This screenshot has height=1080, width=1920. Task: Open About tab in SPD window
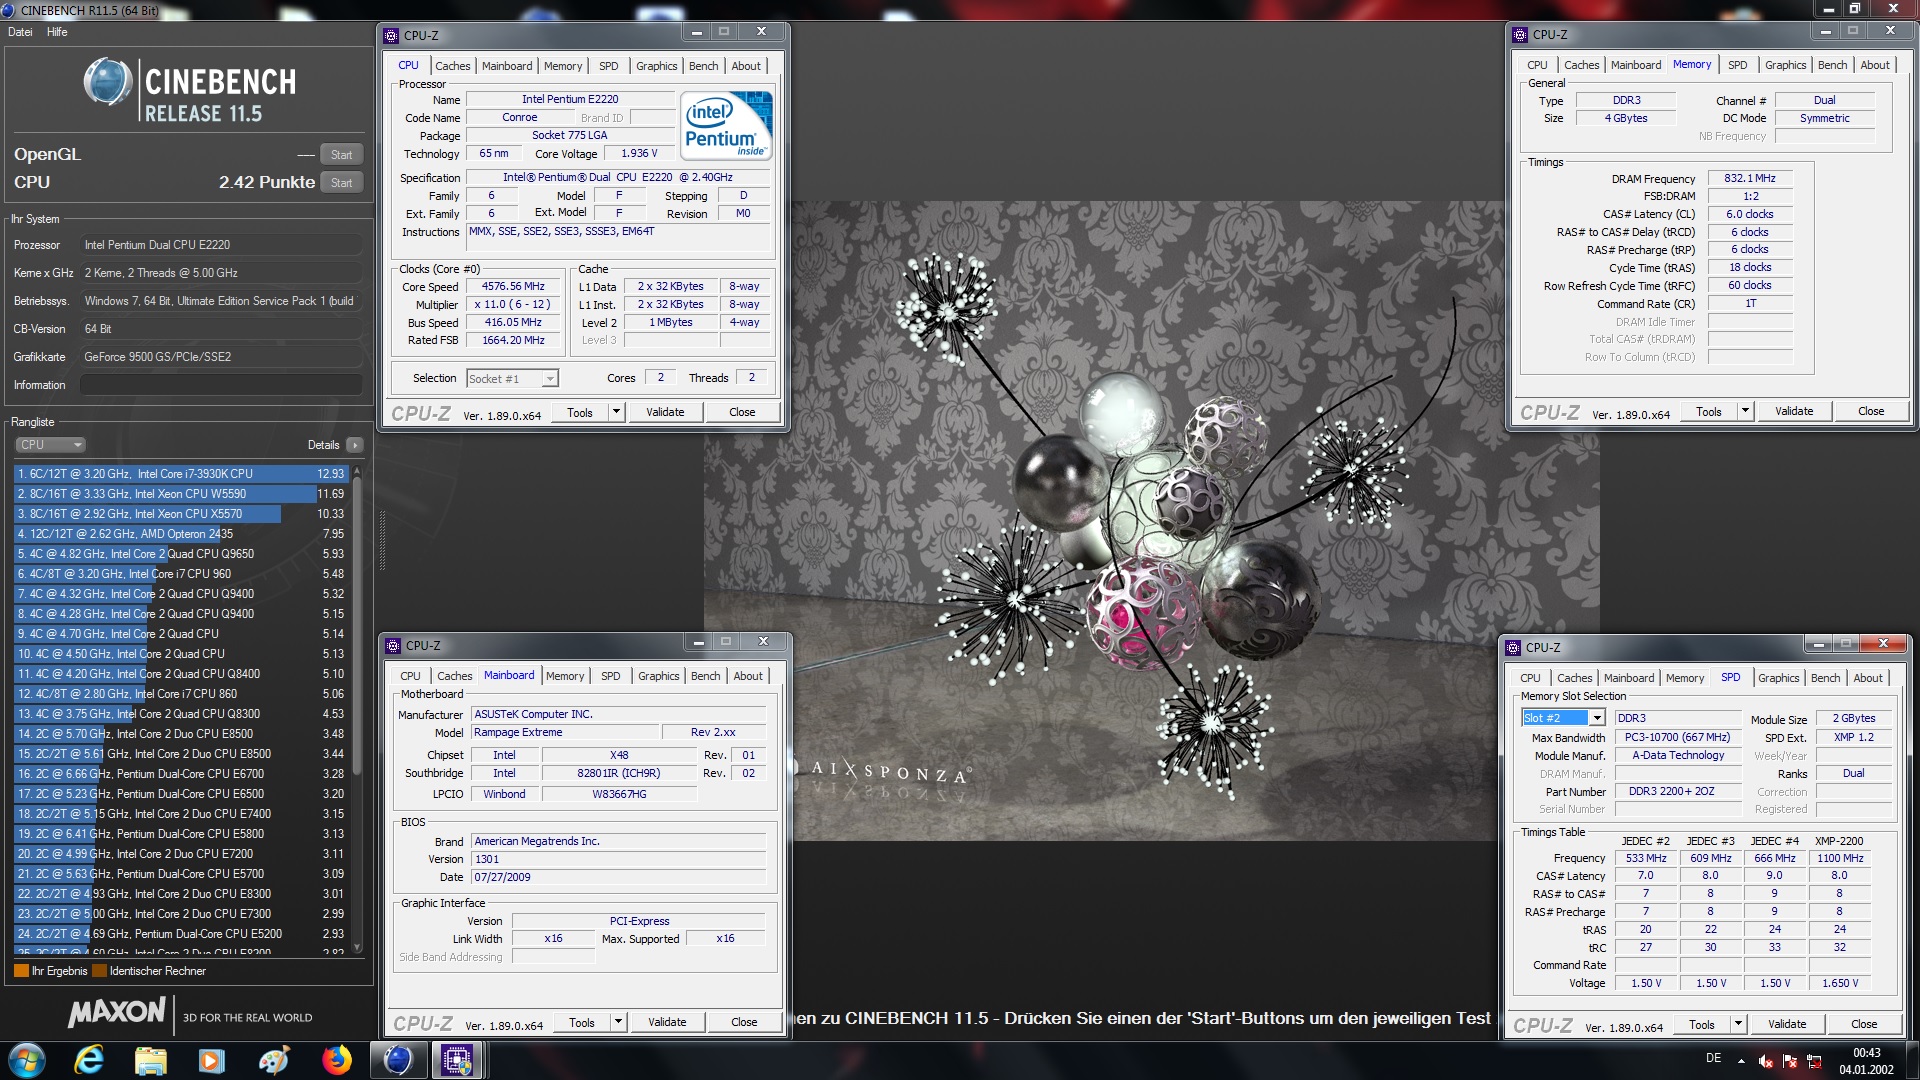click(1868, 678)
